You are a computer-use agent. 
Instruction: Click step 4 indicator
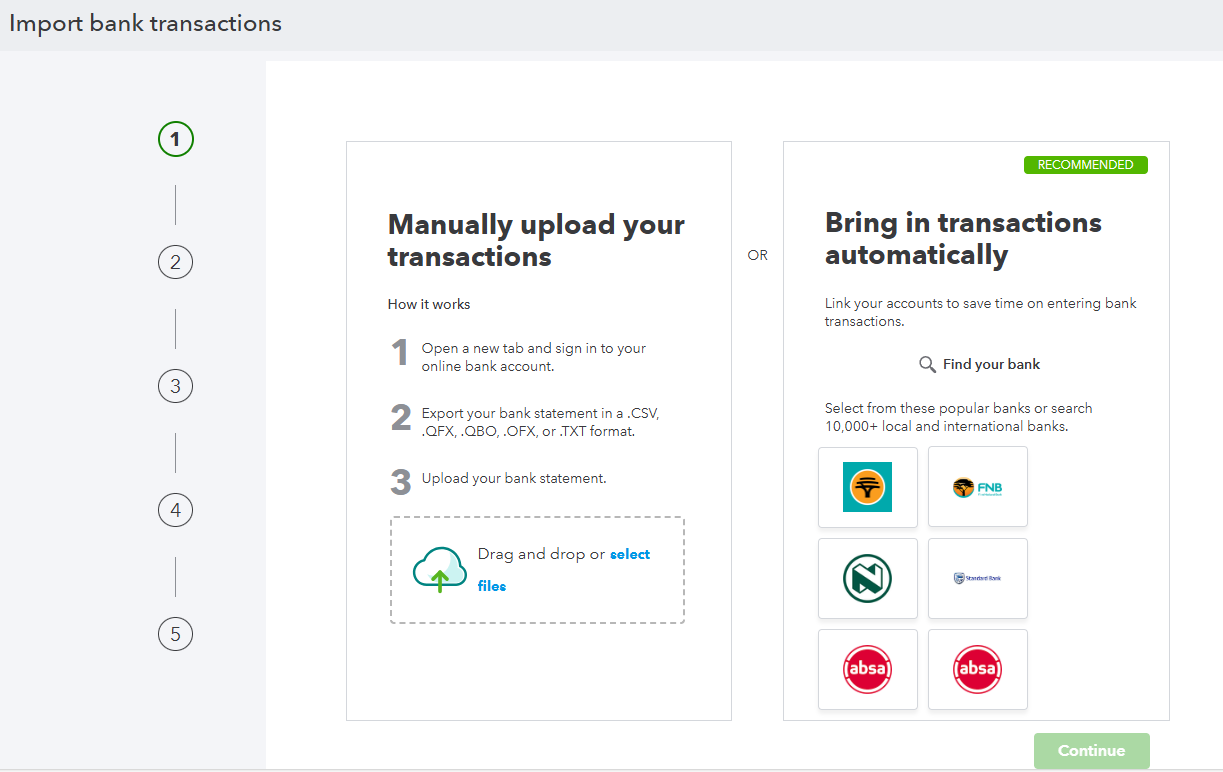pyautogui.click(x=175, y=511)
